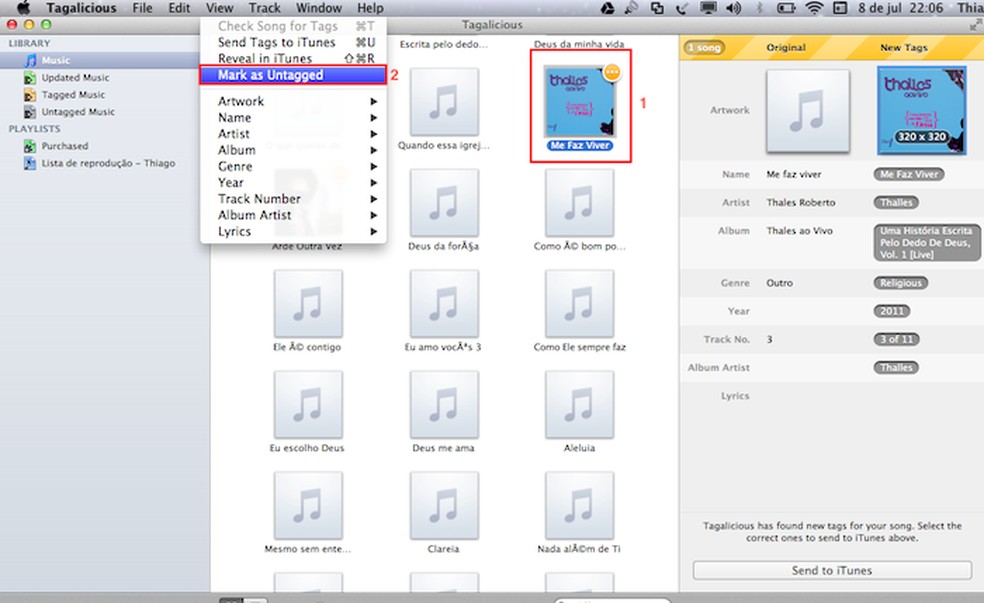Expand the Track Number submenu
The image size is (984, 603).
pos(292,200)
